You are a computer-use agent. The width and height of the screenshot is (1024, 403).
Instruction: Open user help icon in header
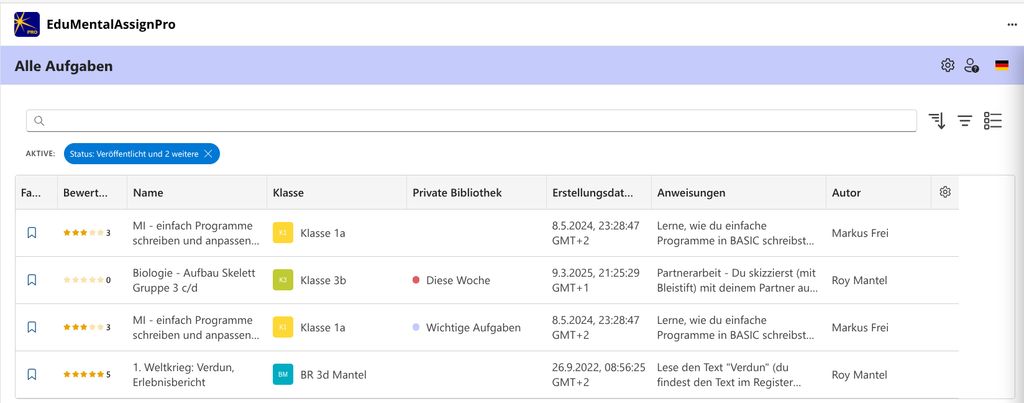pos(972,65)
